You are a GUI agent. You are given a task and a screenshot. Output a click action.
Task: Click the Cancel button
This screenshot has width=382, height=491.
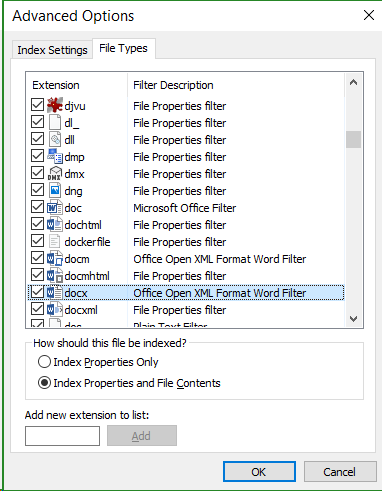pos(340,472)
